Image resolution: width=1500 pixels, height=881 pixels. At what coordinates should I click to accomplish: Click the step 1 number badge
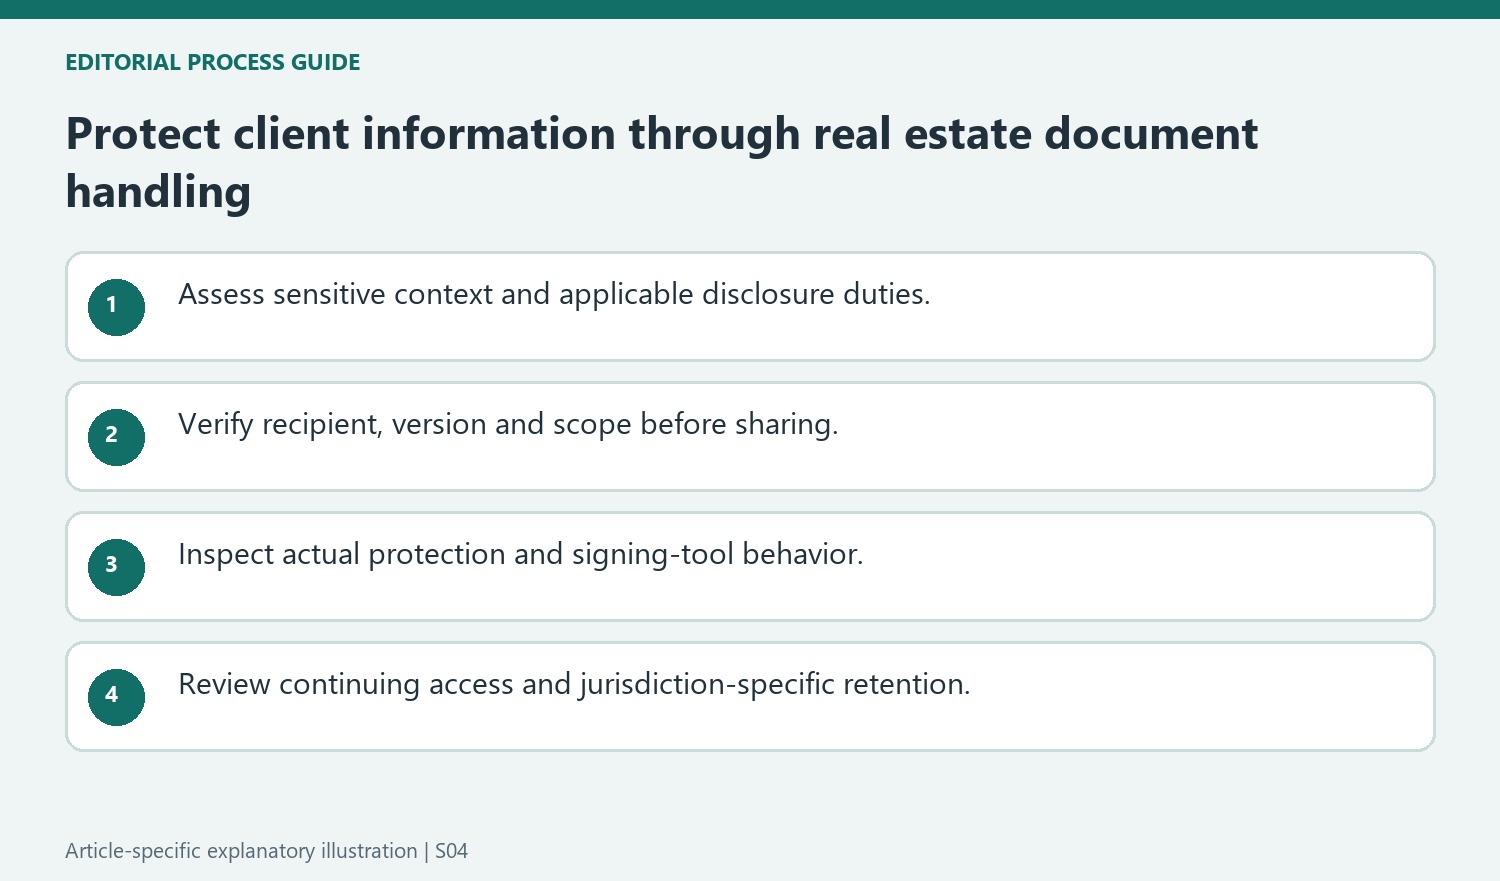(116, 307)
